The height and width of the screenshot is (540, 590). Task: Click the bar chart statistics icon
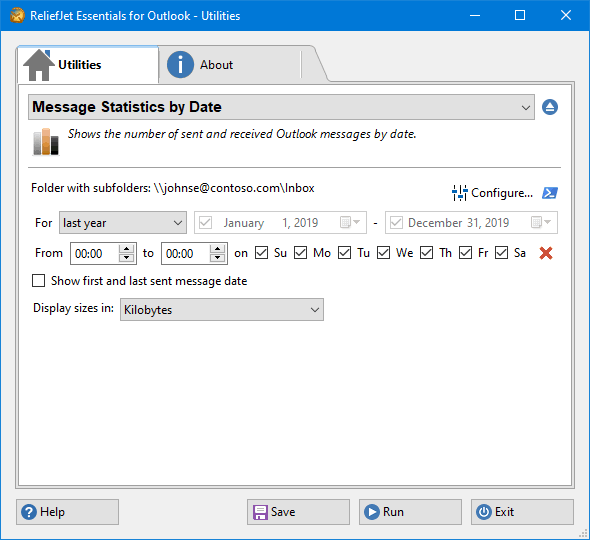pyautogui.click(x=46, y=142)
